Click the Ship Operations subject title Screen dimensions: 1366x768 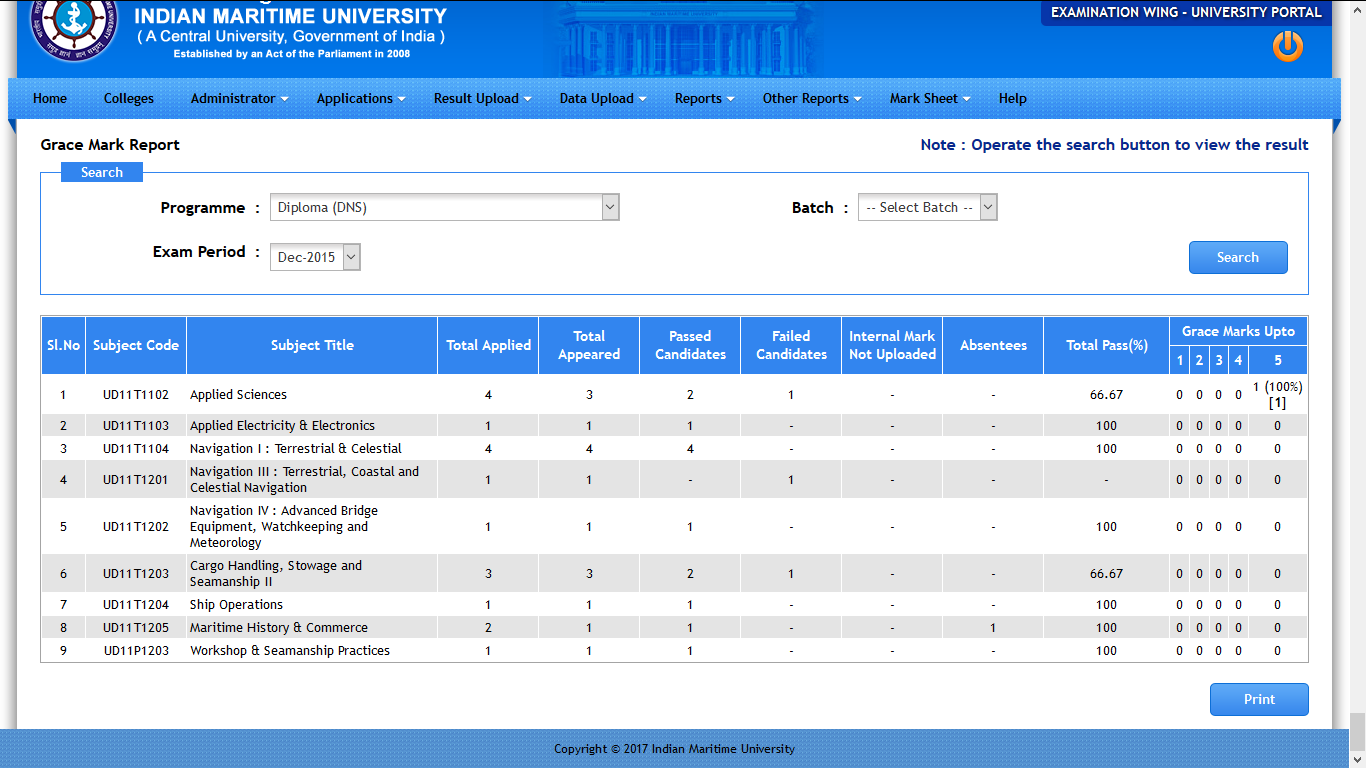(236, 605)
